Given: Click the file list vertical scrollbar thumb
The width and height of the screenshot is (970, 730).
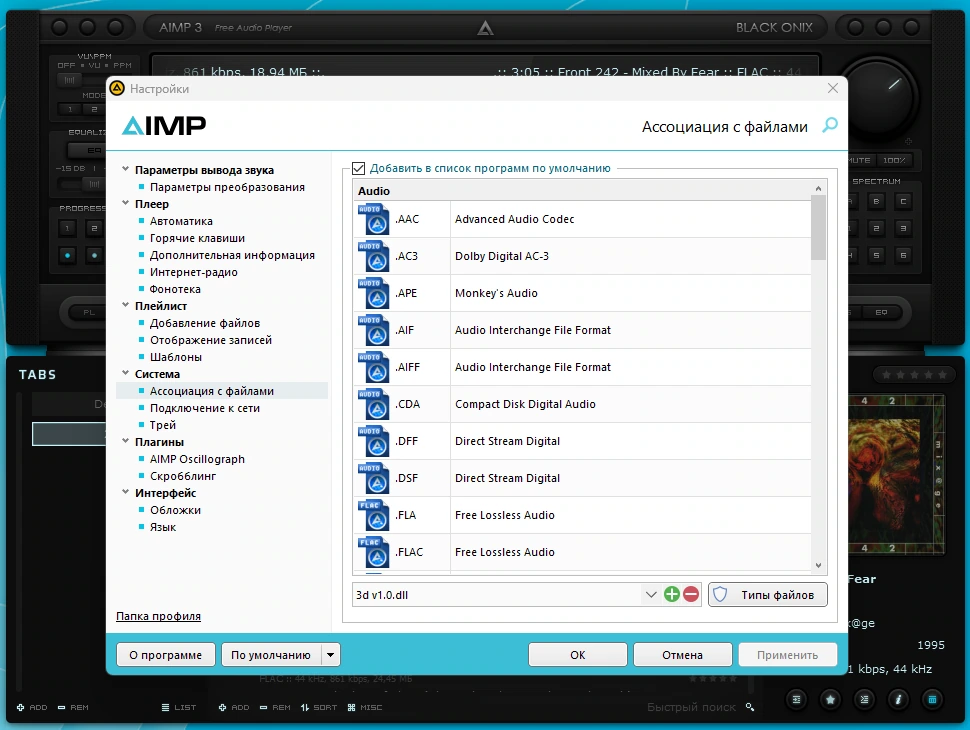Looking at the screenshot, I should 818,227.
